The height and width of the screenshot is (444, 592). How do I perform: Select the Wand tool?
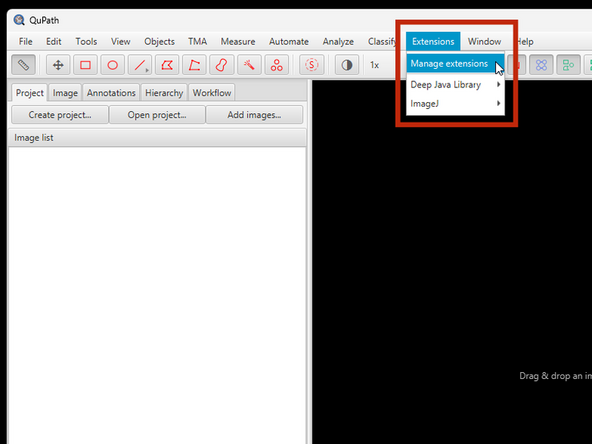tap(249, 65)
